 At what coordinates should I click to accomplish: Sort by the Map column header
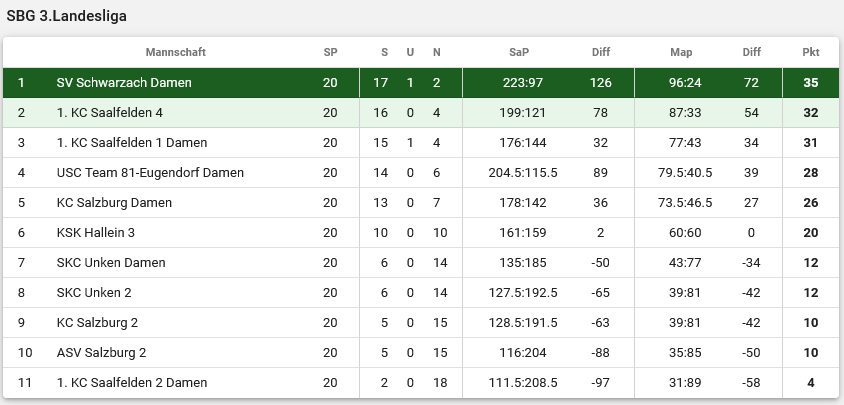(681, 52)
